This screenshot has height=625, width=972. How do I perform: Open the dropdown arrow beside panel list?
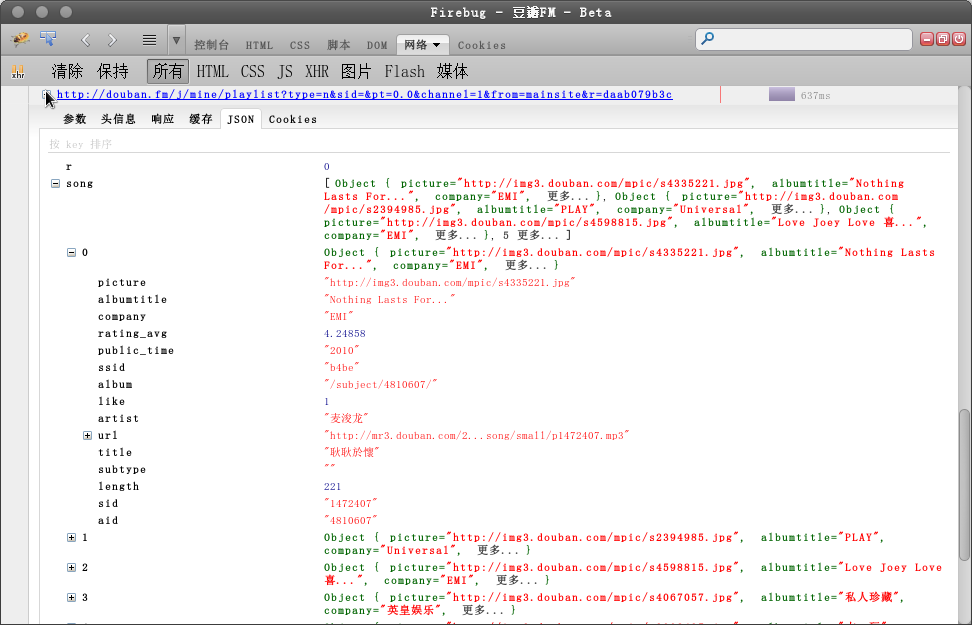tap(176, 41)
